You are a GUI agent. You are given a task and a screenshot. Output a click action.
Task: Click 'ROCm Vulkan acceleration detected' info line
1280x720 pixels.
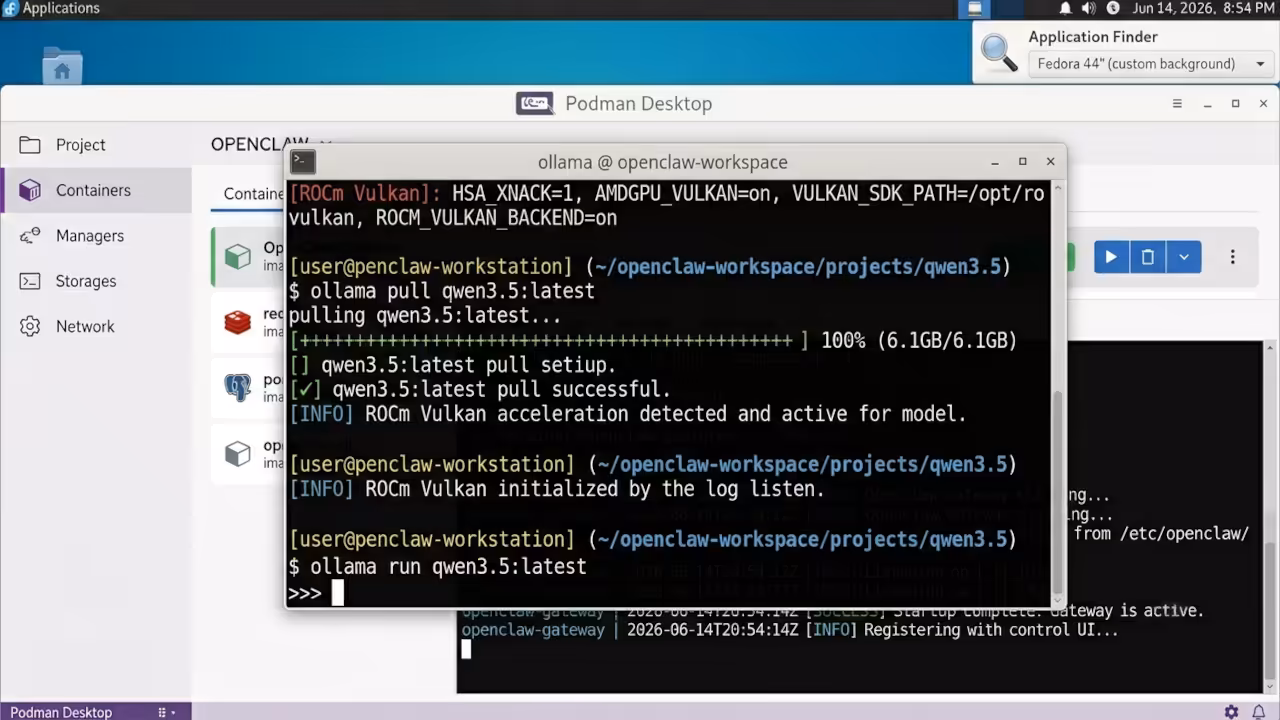628,414
